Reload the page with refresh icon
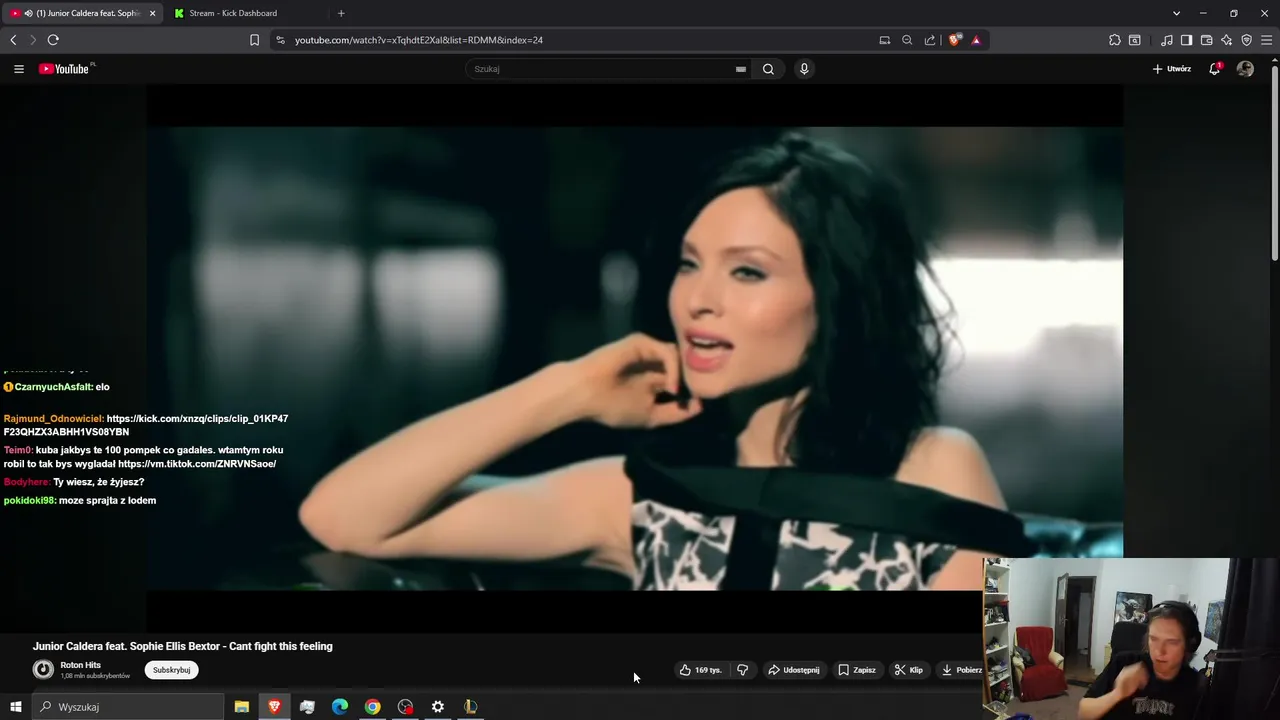Screen dimensions: 1280x720 [x=53, y=40]
